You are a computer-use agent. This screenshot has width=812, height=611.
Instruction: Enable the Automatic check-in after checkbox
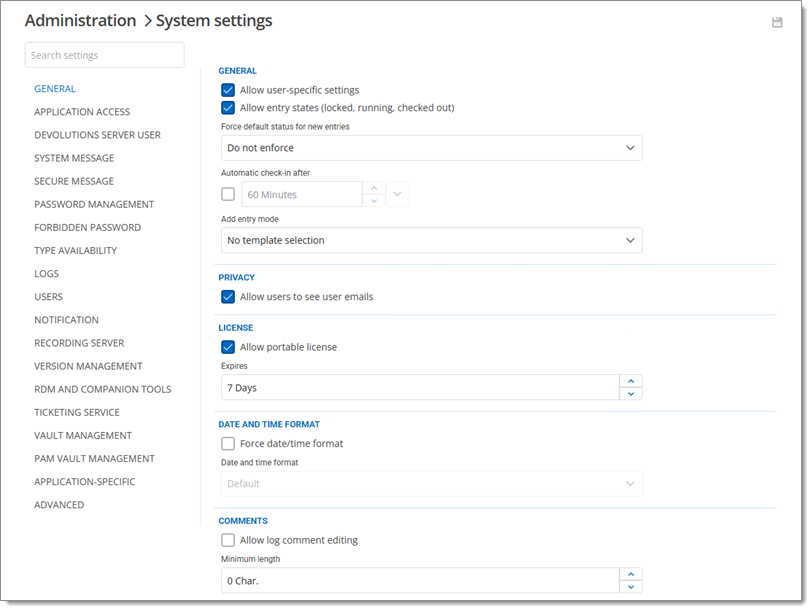point(228,194)
